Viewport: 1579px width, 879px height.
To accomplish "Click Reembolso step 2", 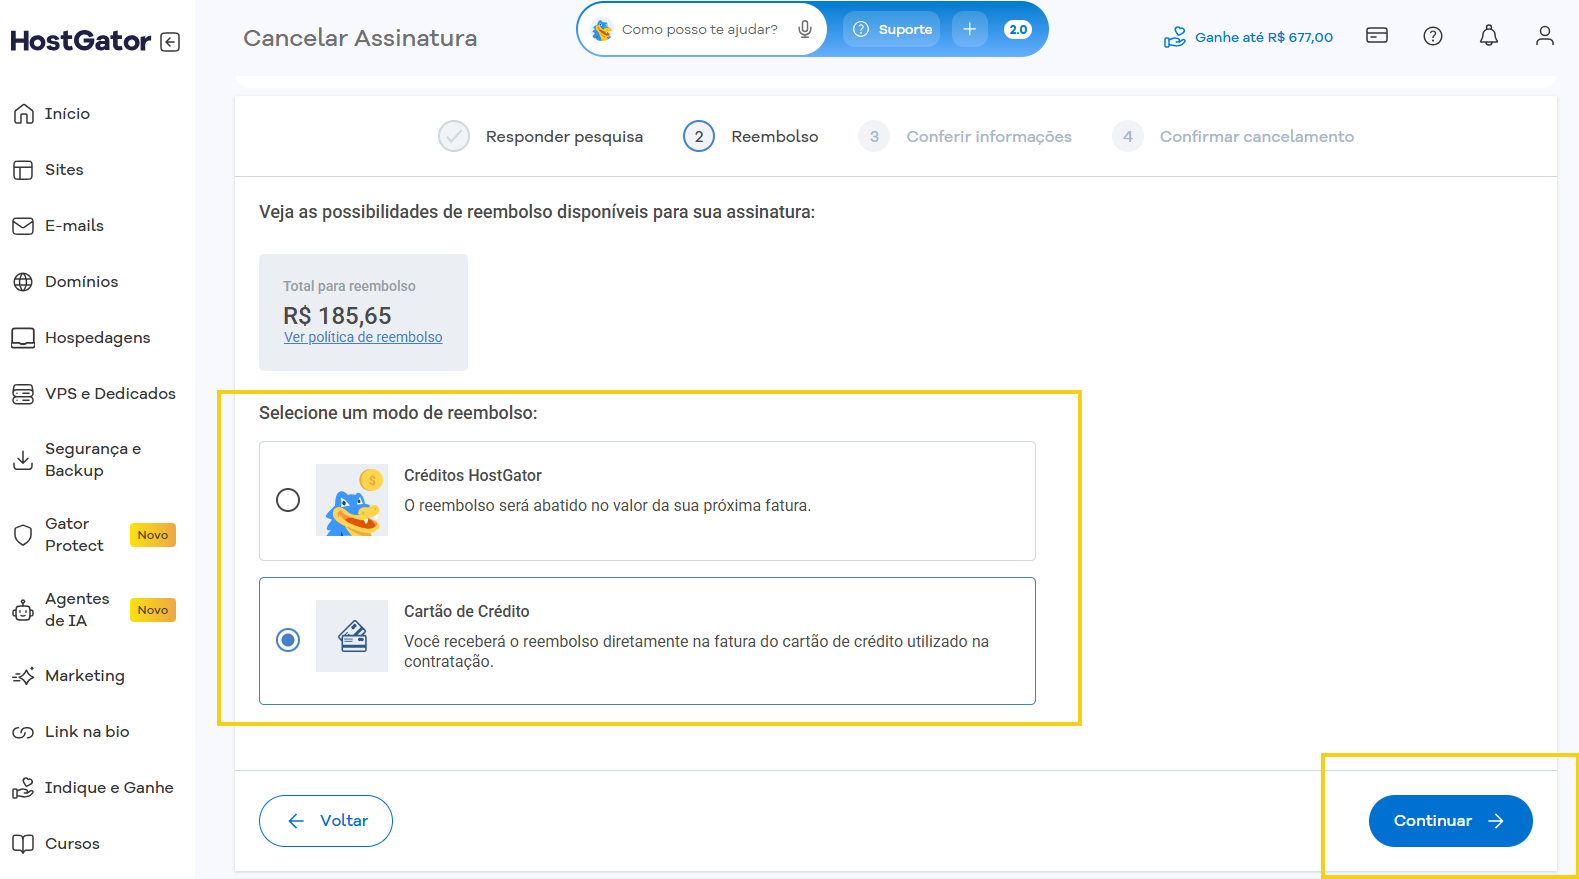I will (x=751, y=136).
